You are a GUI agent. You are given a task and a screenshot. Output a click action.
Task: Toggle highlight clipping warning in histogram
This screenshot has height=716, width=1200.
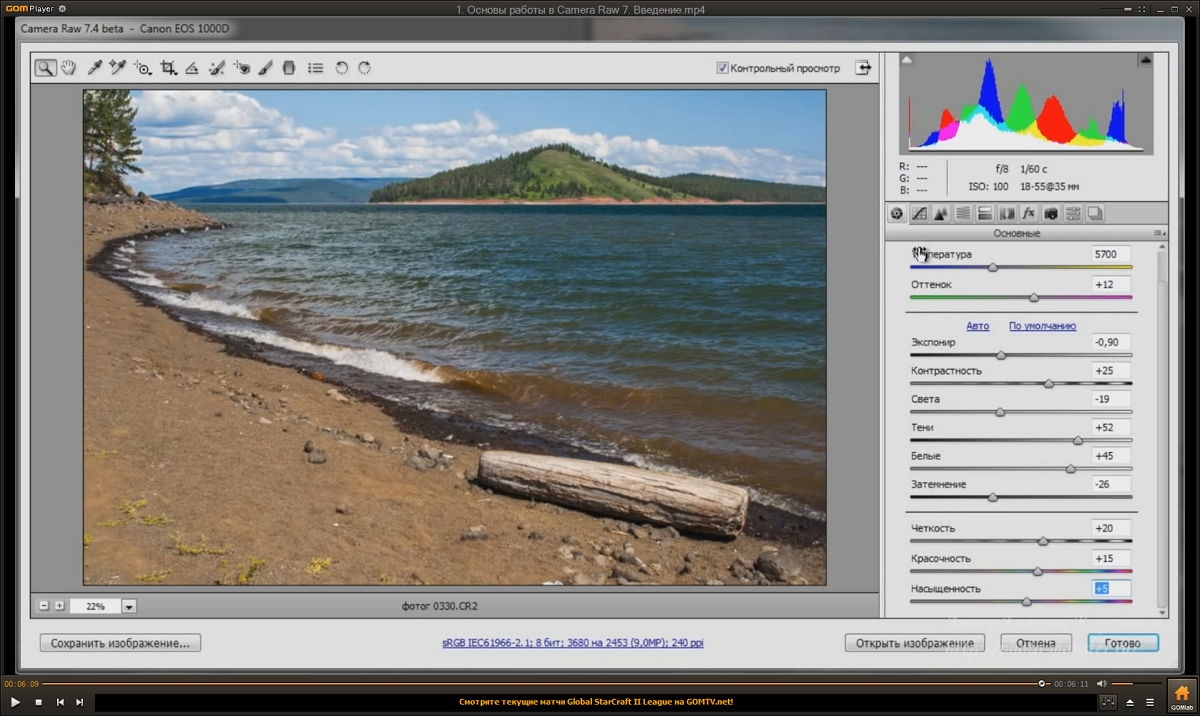[1145, 61]
